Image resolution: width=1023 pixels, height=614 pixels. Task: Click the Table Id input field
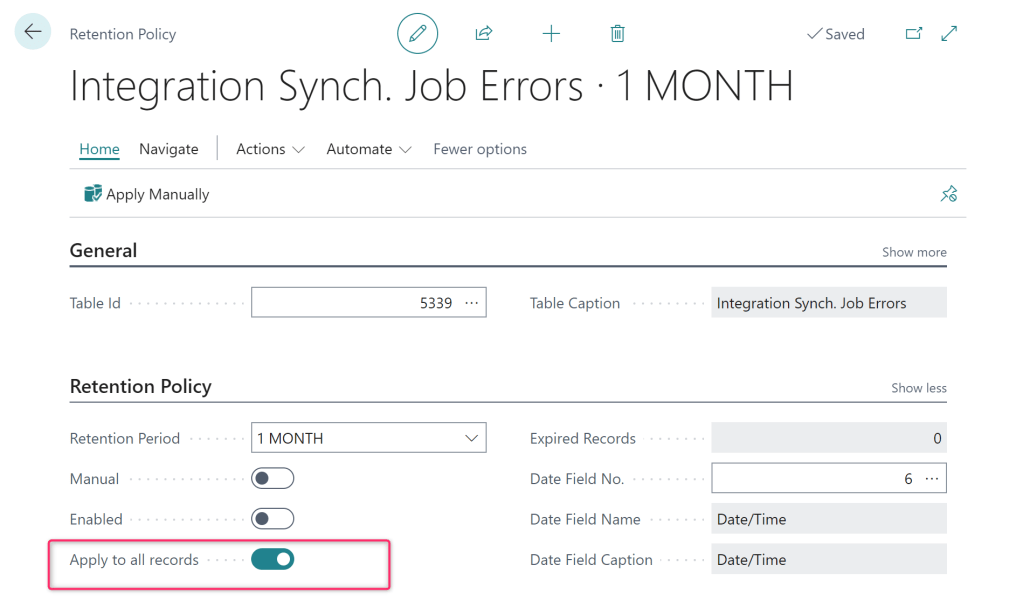pos(355,303)
